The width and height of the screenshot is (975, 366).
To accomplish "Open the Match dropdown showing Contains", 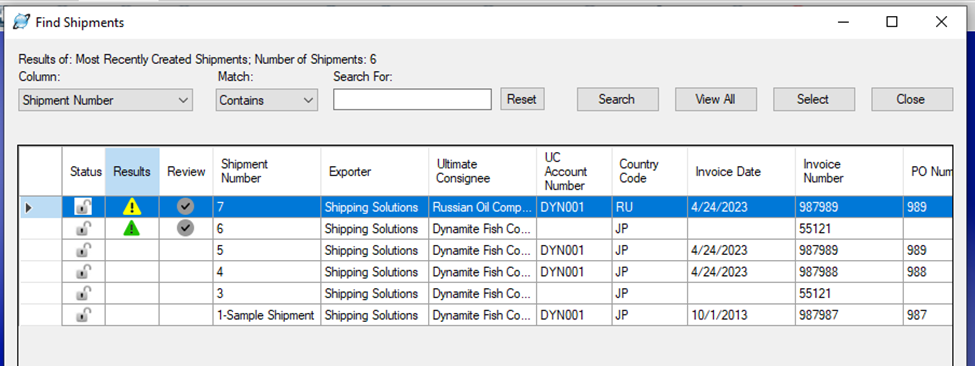I will click(267, 100).
